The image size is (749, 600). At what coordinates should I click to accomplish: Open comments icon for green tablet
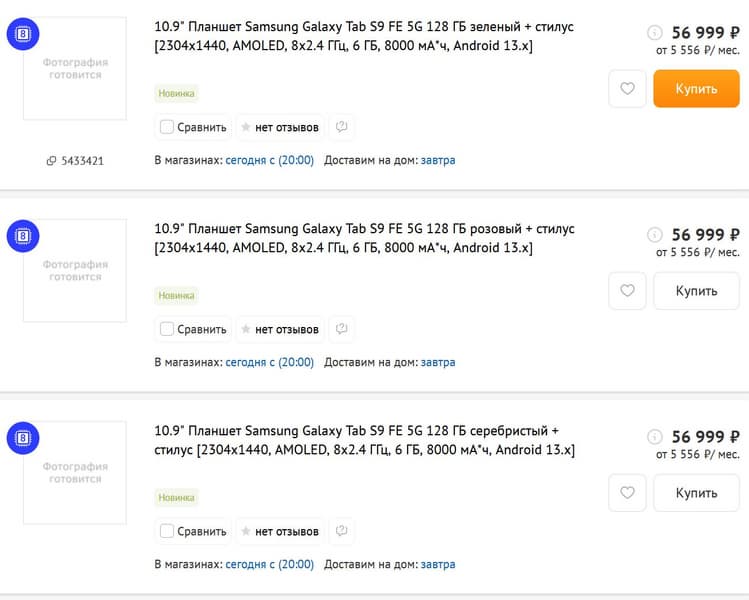tap(342, 127)
